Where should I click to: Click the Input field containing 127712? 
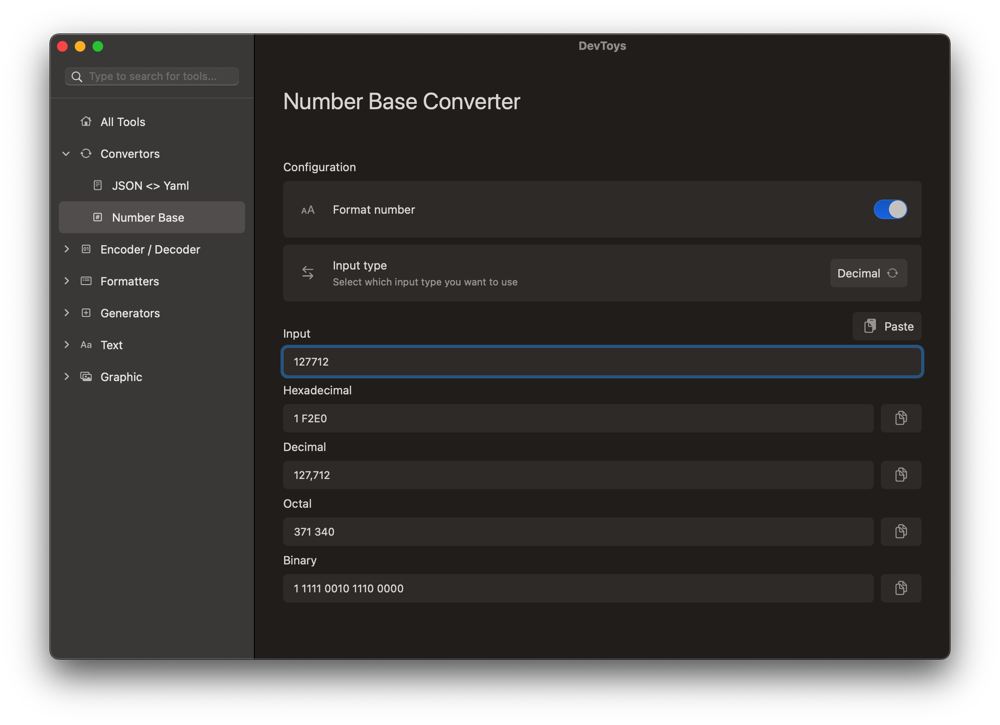click(601, 362)
